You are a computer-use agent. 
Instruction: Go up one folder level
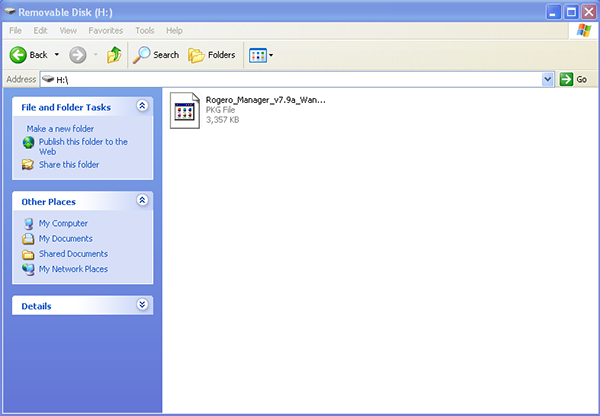[x=114, y=55]
